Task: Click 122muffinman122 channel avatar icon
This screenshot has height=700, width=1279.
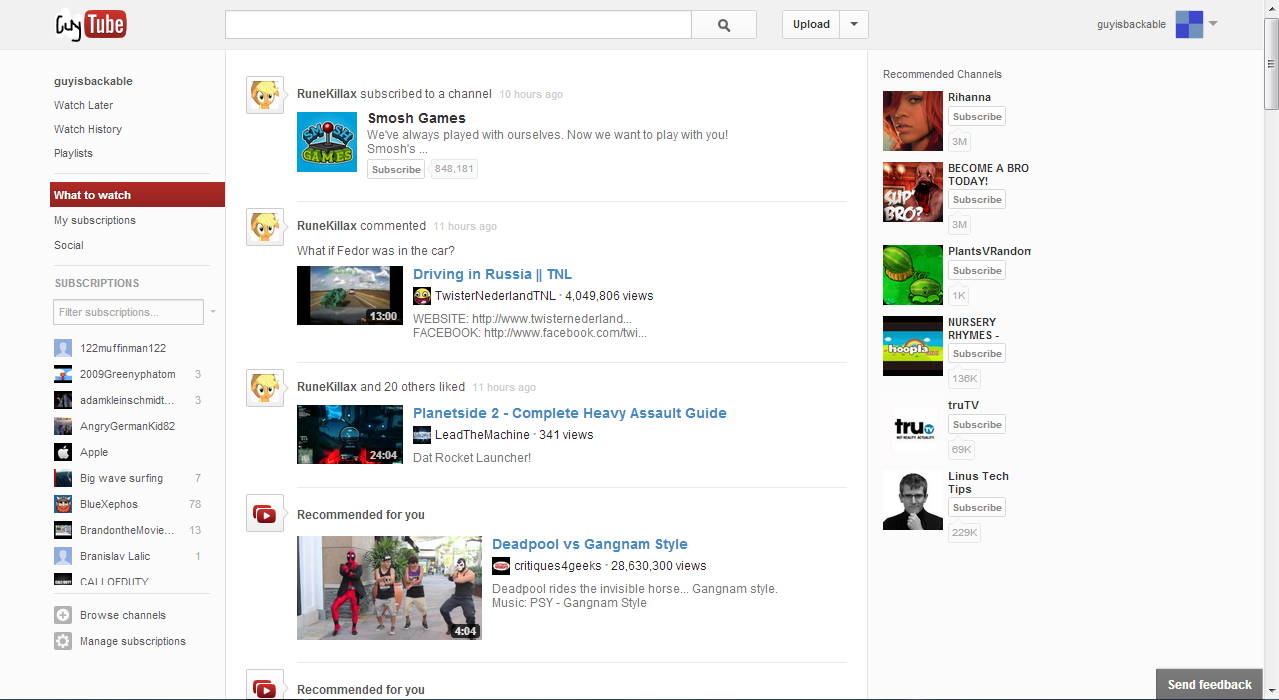Action: tap(63, 348)
